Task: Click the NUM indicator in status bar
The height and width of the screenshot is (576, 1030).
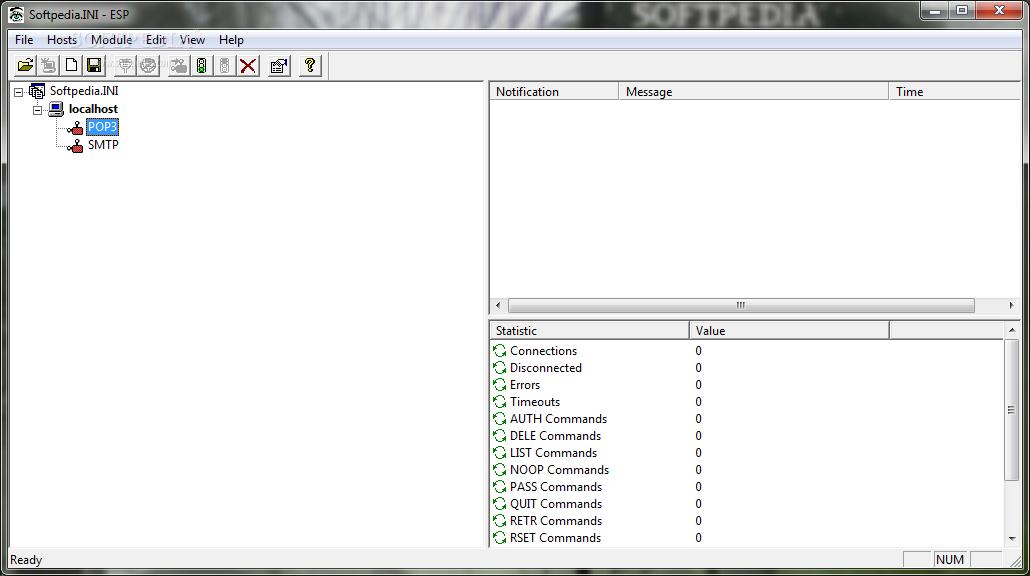Action: (950, 560)
